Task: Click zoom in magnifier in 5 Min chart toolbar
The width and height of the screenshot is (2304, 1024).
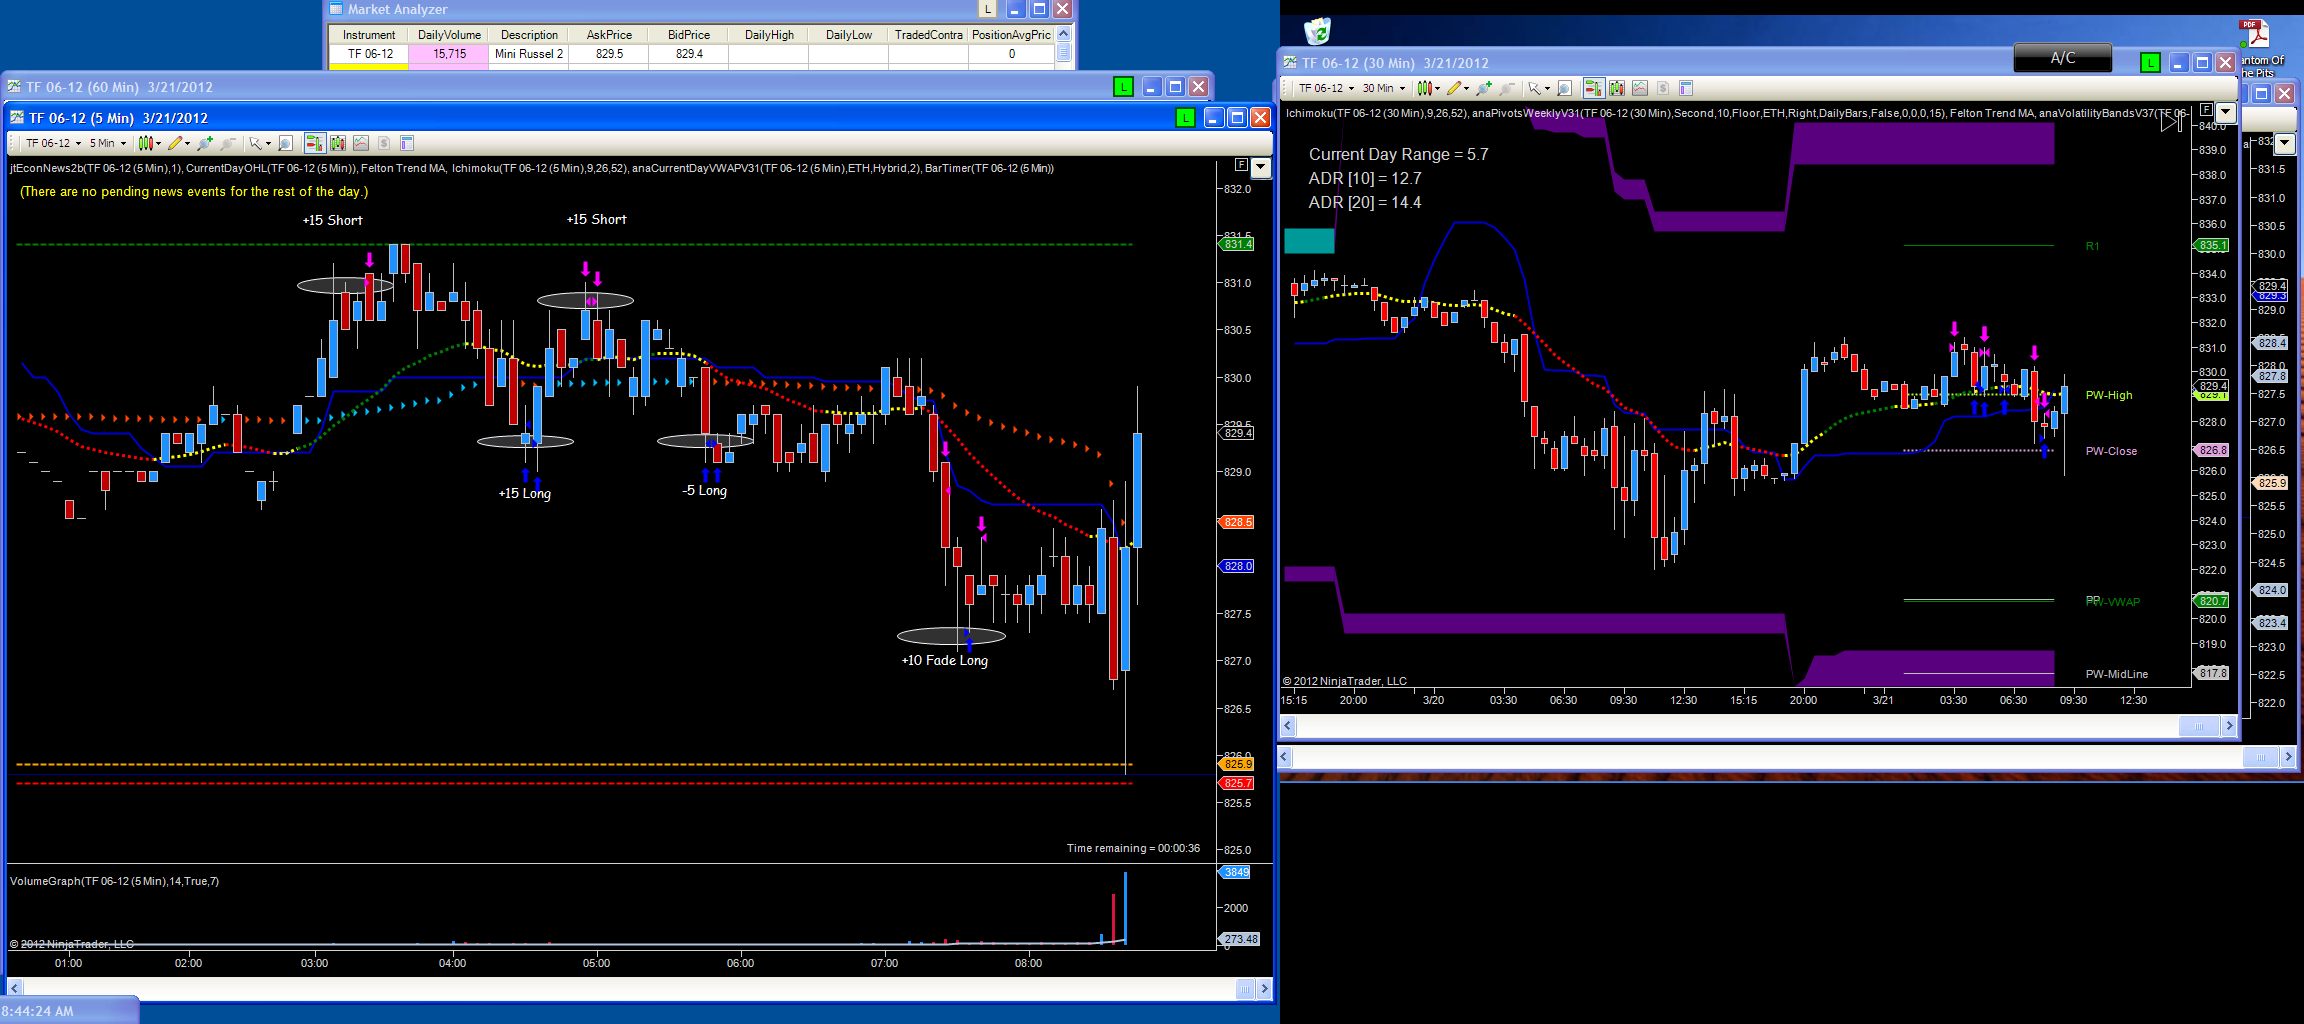Action: (x=205, y=143)
